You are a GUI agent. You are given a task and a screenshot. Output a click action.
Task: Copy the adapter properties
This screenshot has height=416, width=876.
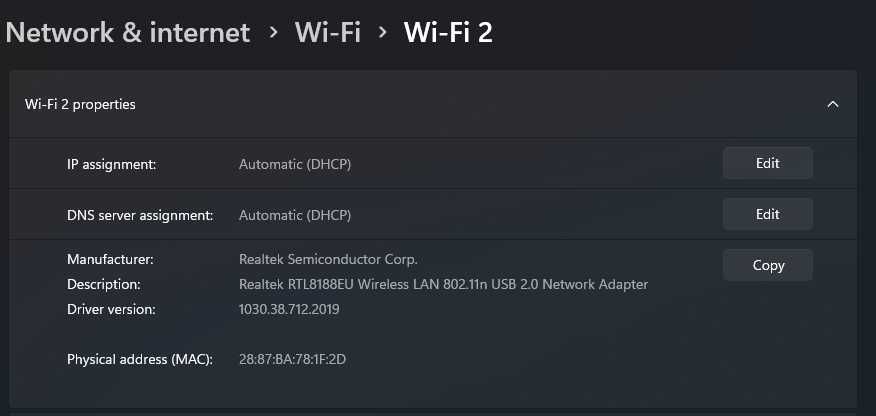767,265
